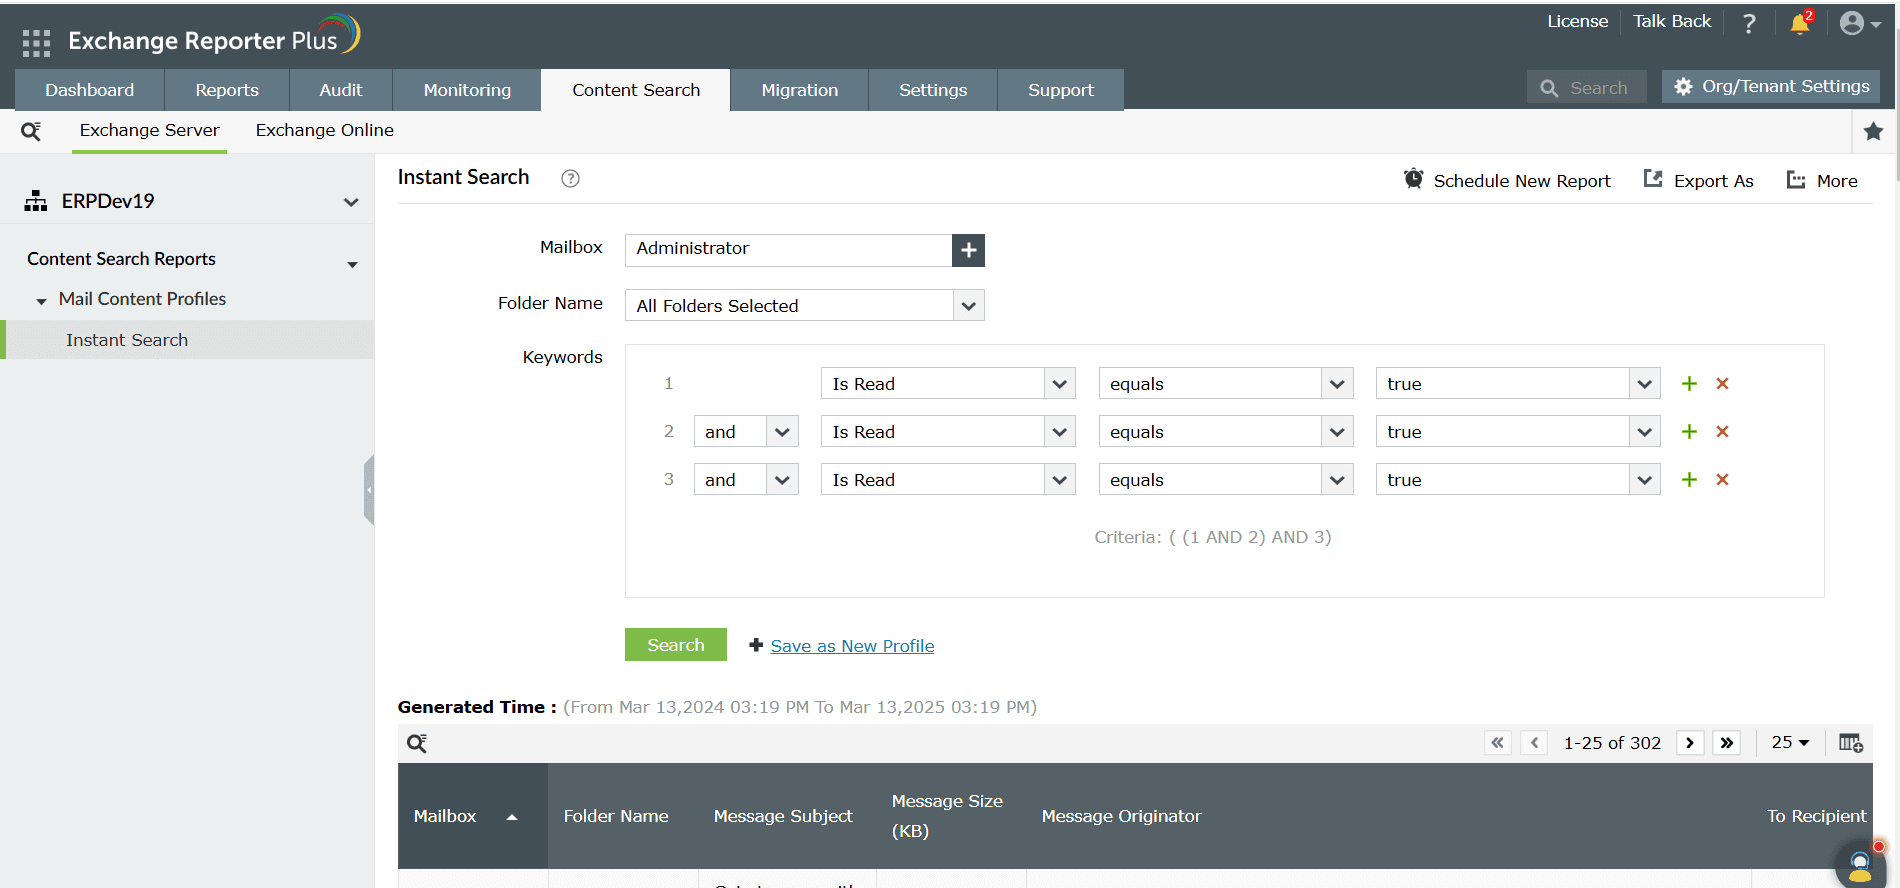This screenshot has height=888, width=1900.
Task: Remove keyword row 1
Action: click(x=1722, y=383)
